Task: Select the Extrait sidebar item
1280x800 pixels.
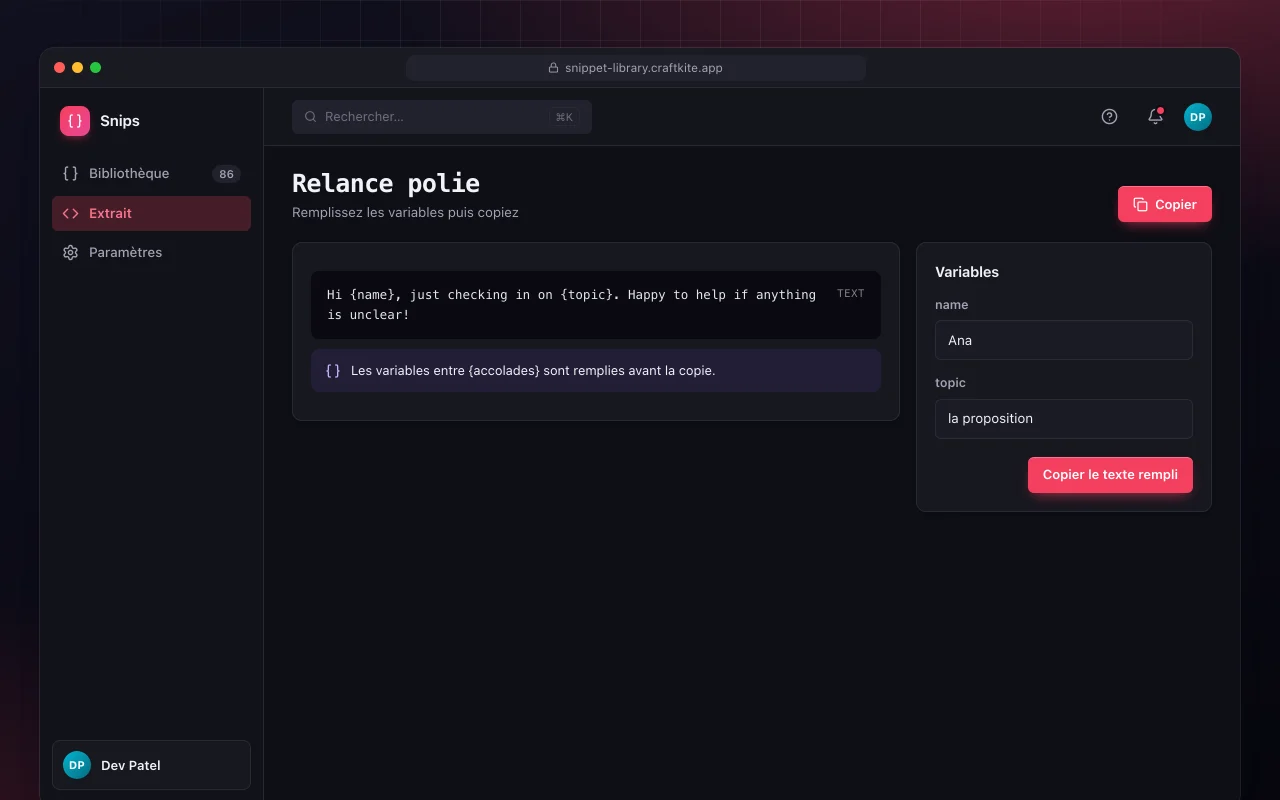Action: [x=151, y=213]
